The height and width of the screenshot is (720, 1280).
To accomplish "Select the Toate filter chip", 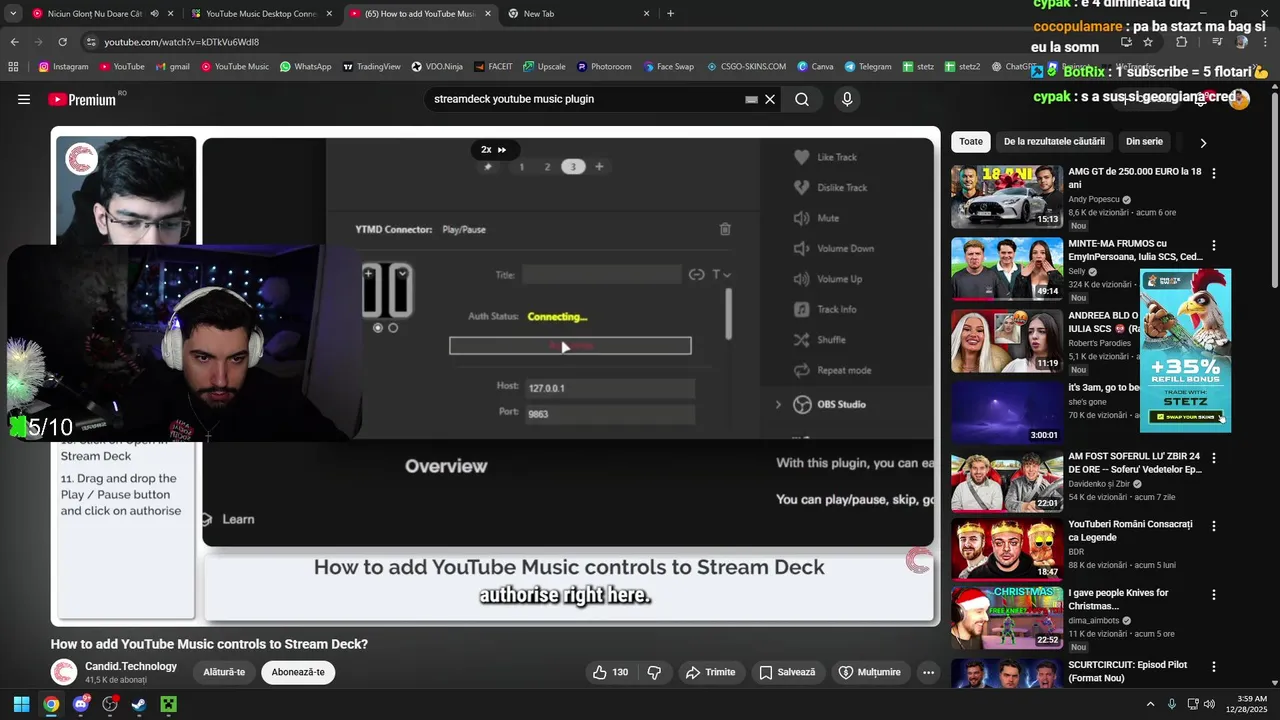I will point(971,142).
